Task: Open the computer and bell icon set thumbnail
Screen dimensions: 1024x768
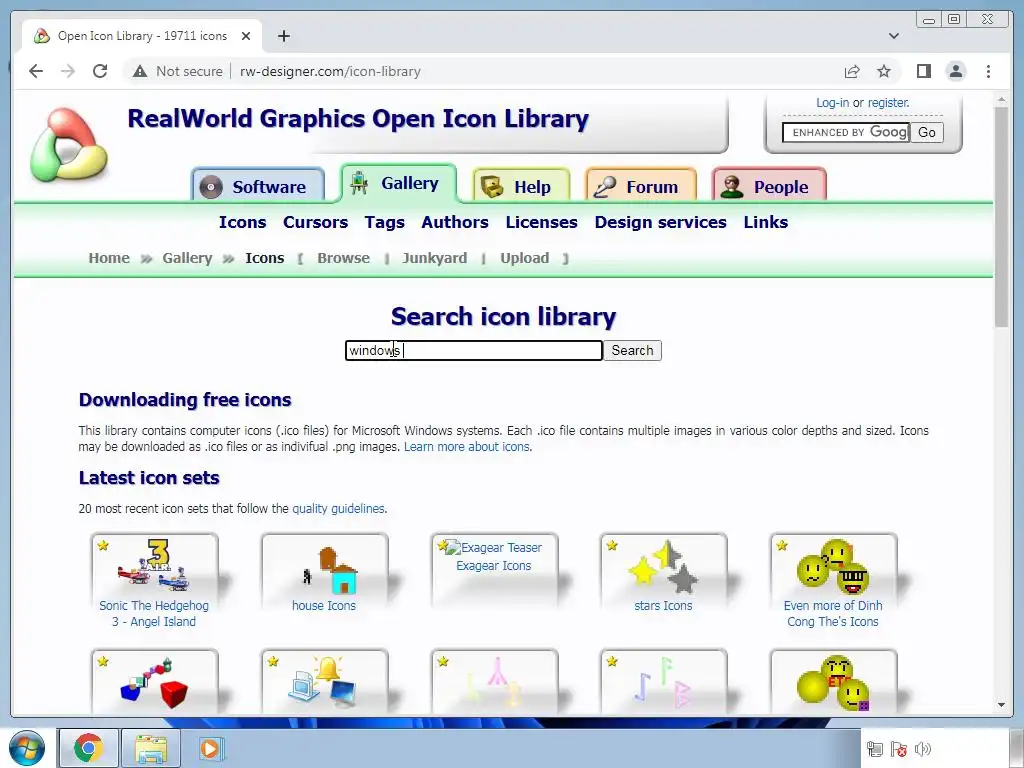Action: click(x=325, y=682)
